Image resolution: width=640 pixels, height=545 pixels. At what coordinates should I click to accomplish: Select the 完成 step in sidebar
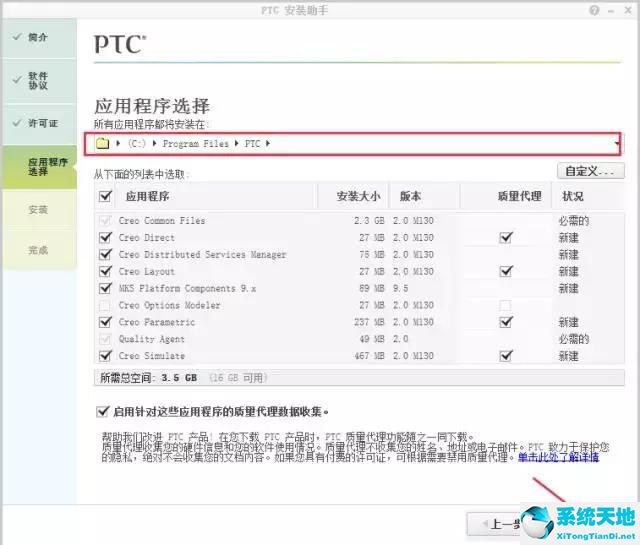(40, 250)
